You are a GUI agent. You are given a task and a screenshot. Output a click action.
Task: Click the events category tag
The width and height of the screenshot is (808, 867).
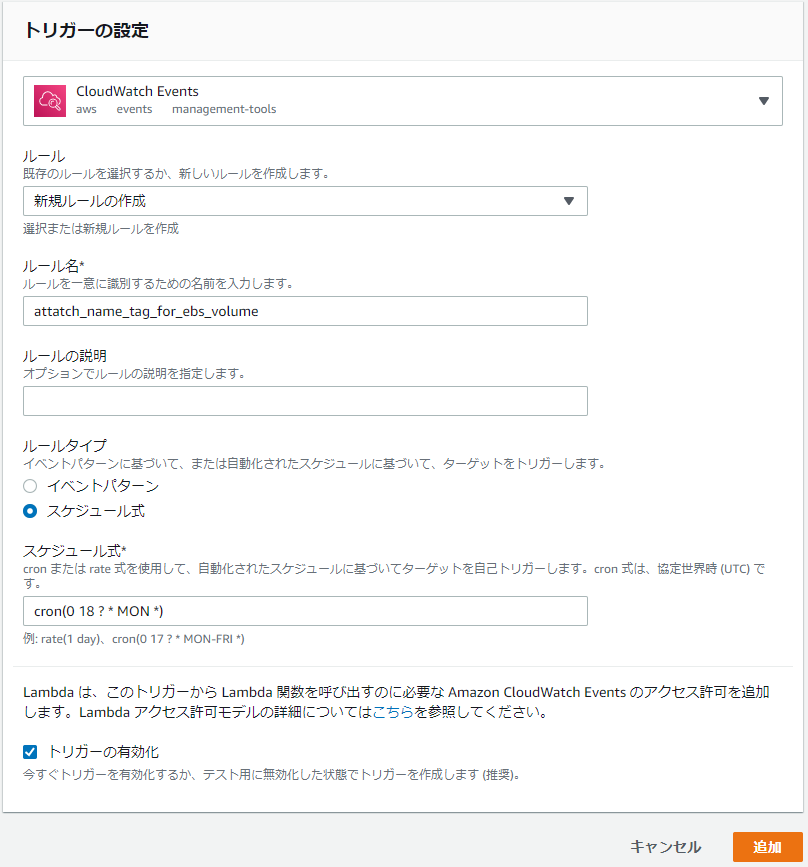pyautogui.click(x=134, y=109)
